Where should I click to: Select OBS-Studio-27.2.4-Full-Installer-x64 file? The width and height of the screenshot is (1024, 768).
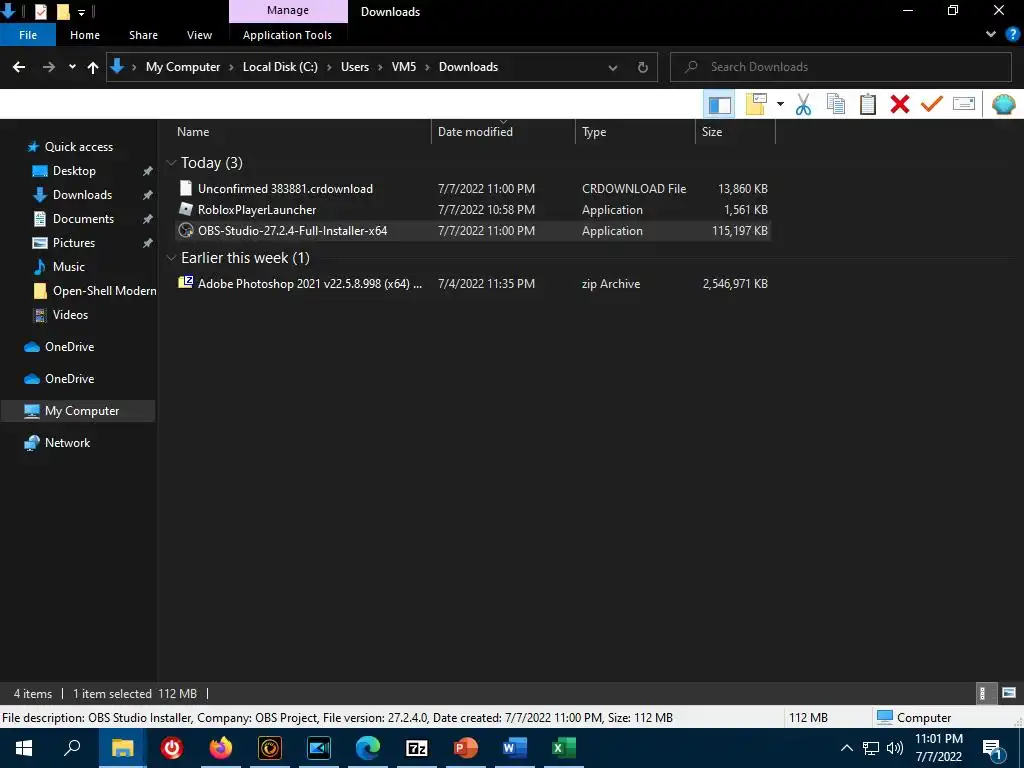pyautogui.click(x=473, y=231)
